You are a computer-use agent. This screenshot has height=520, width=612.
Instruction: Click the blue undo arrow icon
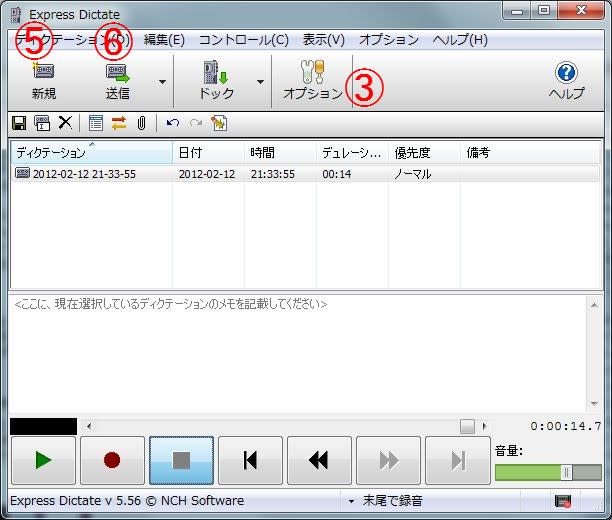coord(172,123)
